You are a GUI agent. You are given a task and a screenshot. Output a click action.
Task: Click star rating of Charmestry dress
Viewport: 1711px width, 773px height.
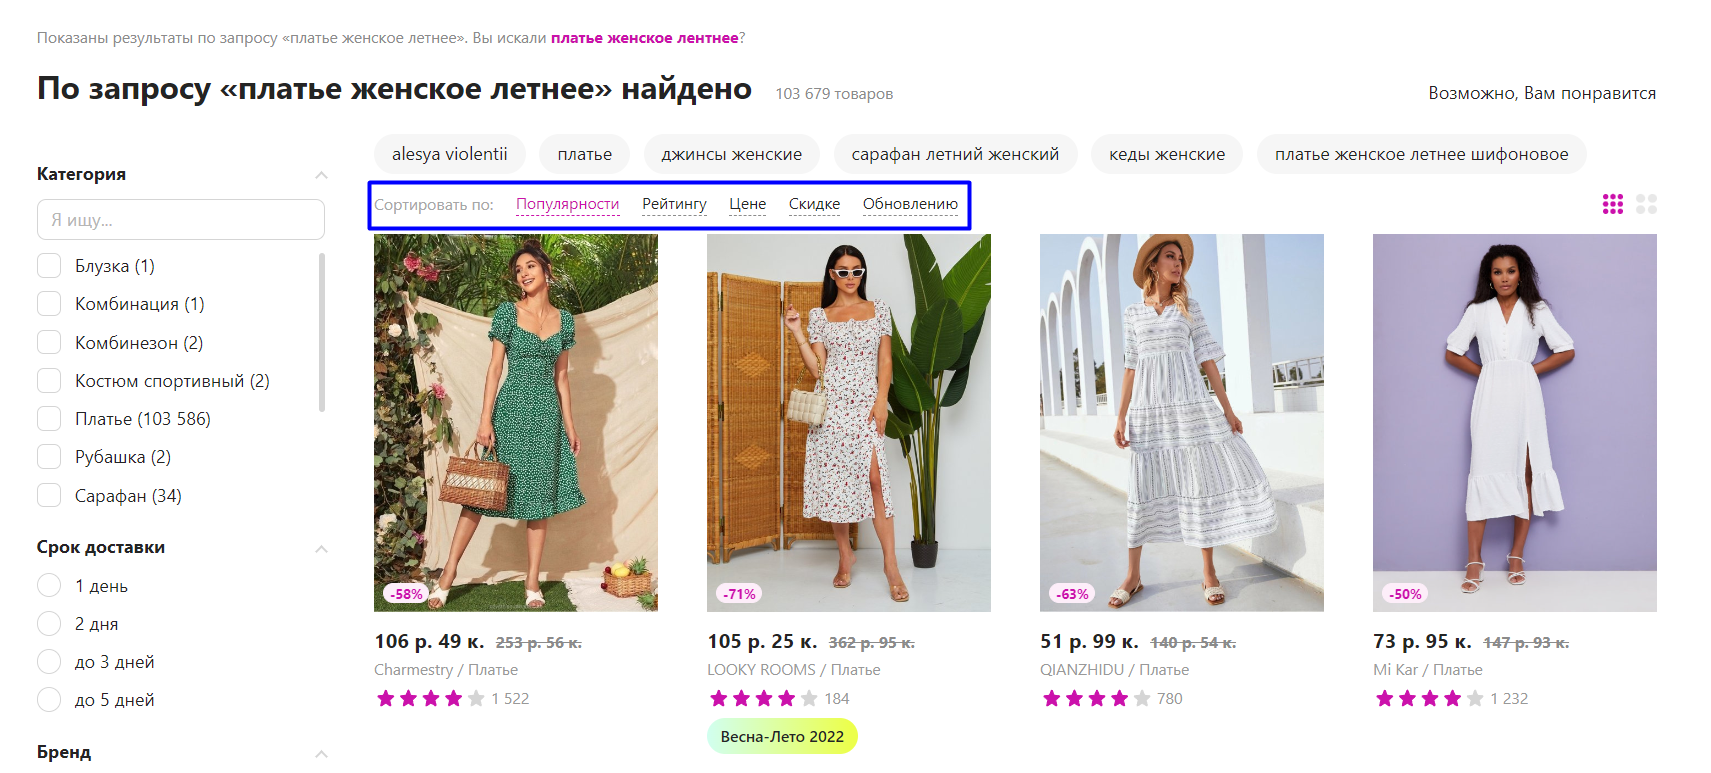tap(430, 698)
